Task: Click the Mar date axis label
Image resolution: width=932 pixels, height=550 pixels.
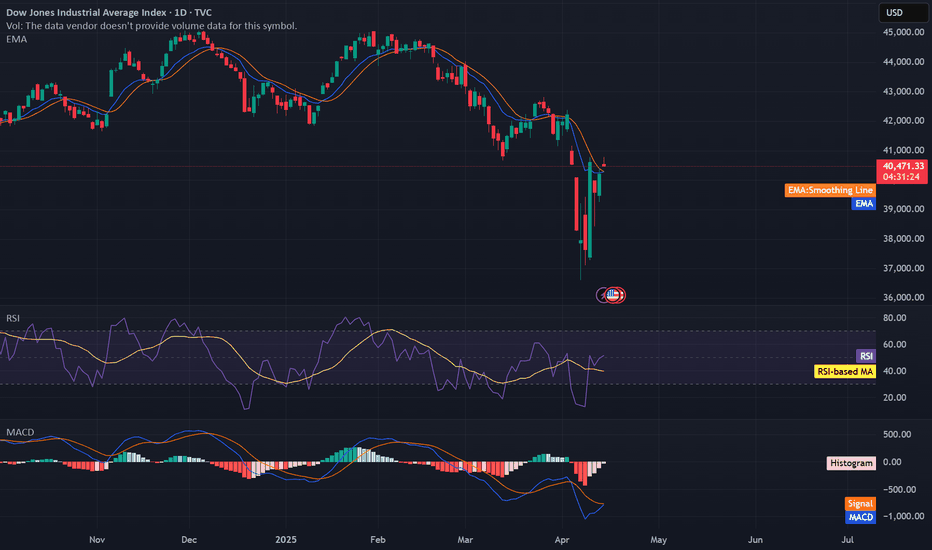Action: [x=465, y=540]
